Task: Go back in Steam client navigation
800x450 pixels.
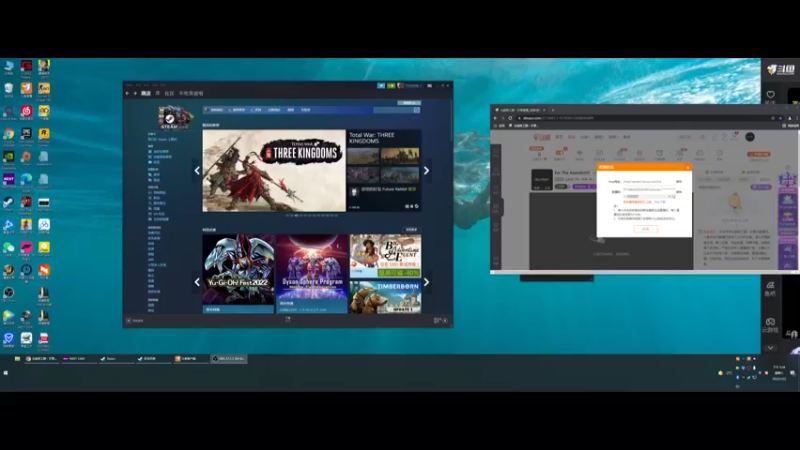Action: (128, 93)
